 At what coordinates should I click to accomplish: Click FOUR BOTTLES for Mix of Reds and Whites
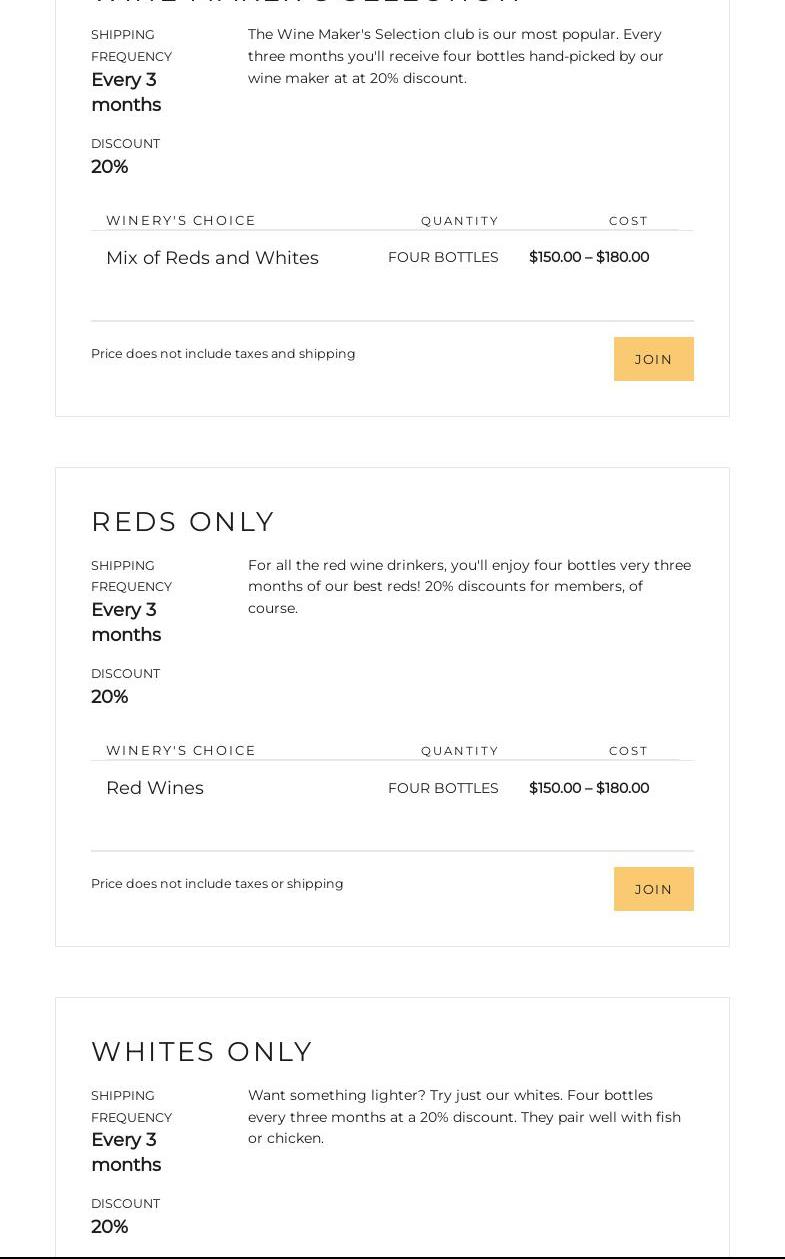tap(443, 257)
